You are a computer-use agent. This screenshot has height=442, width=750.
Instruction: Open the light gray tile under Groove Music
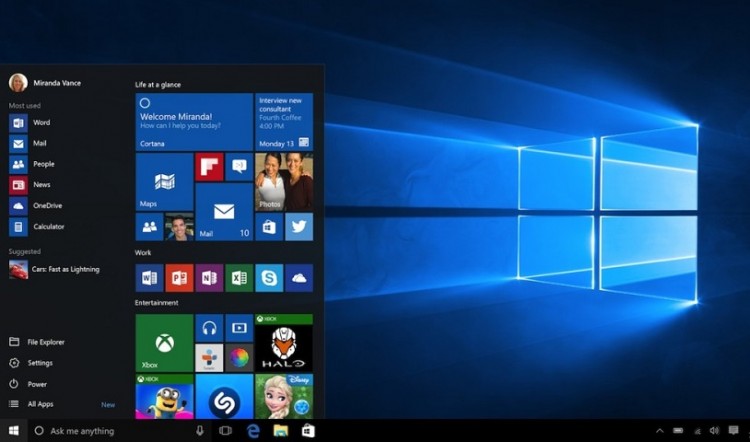click(209, 358)
